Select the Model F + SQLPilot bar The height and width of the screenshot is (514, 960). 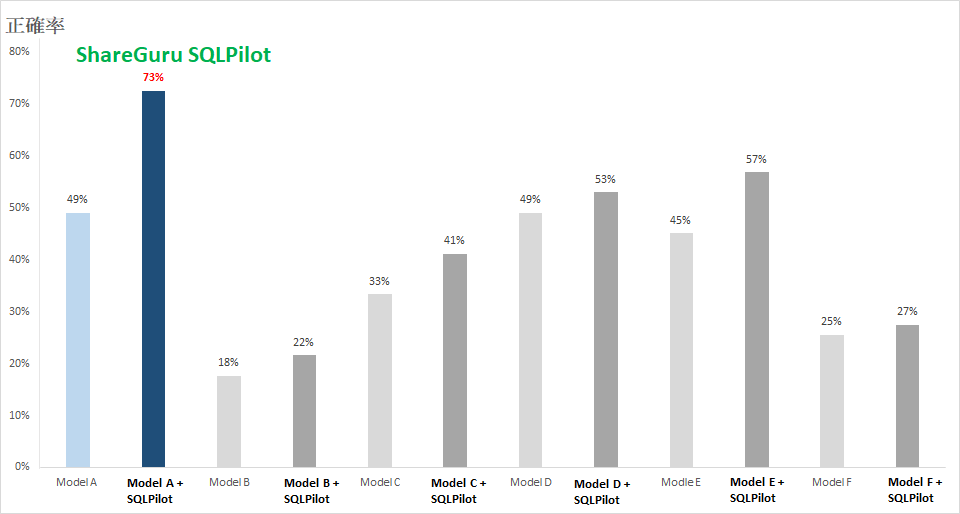pos(907,396)
